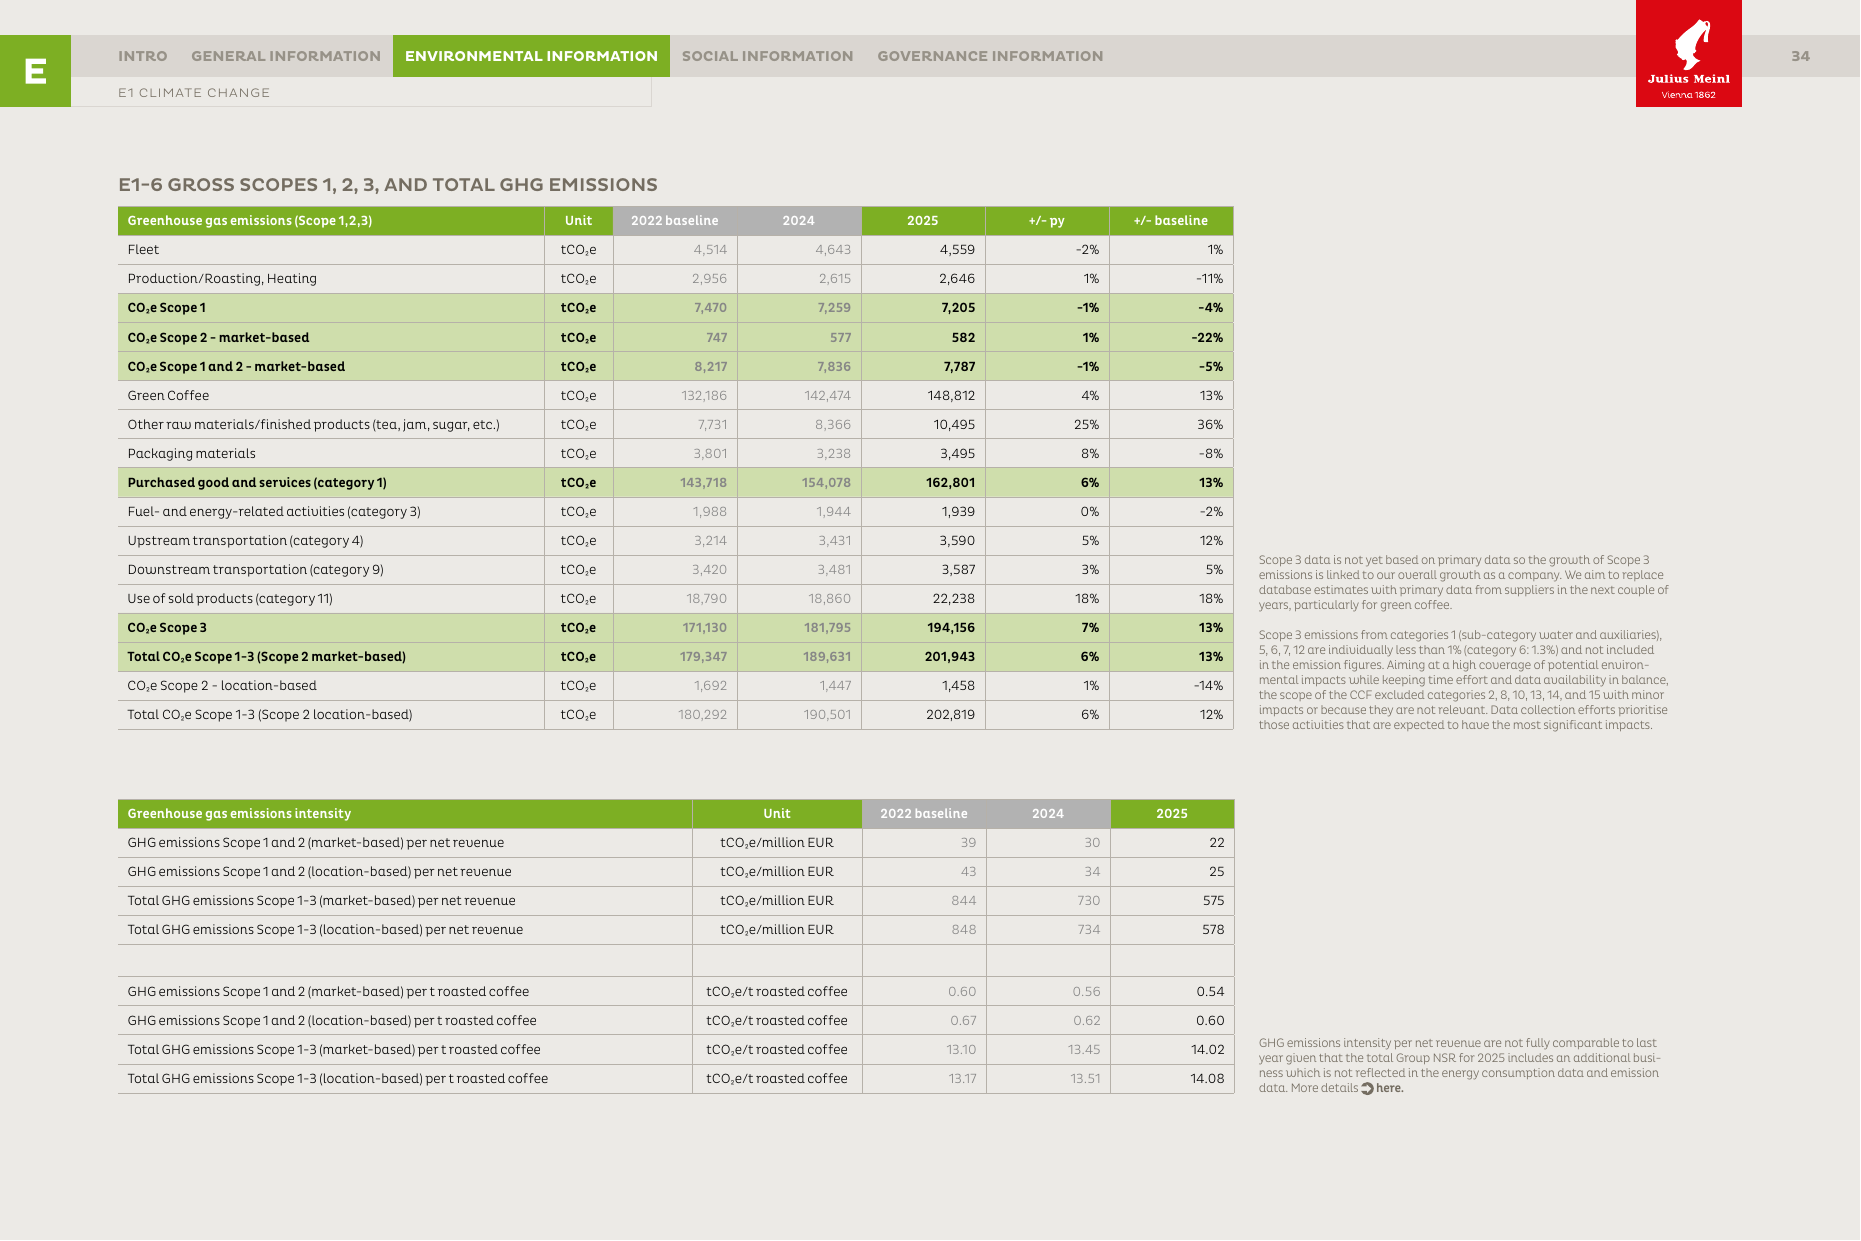Click the arrow icon before 'here'

pos(1367,1088)
